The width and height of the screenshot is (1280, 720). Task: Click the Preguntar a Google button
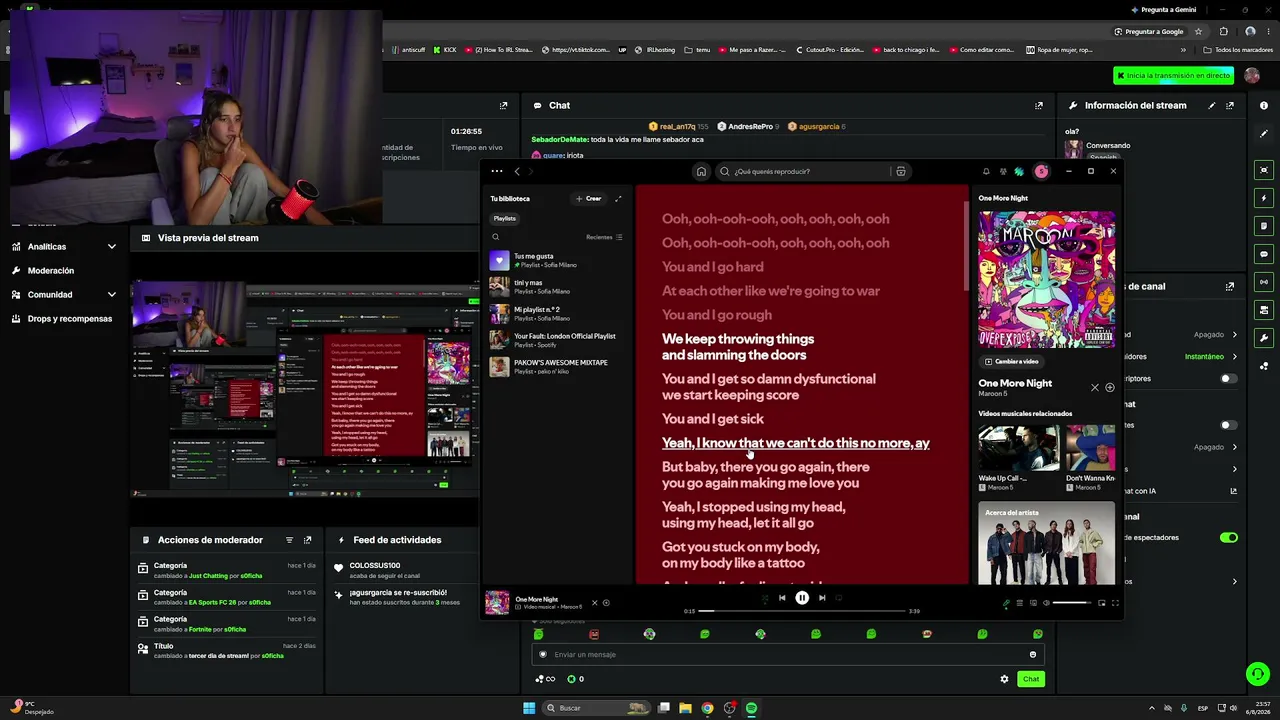1150,31
